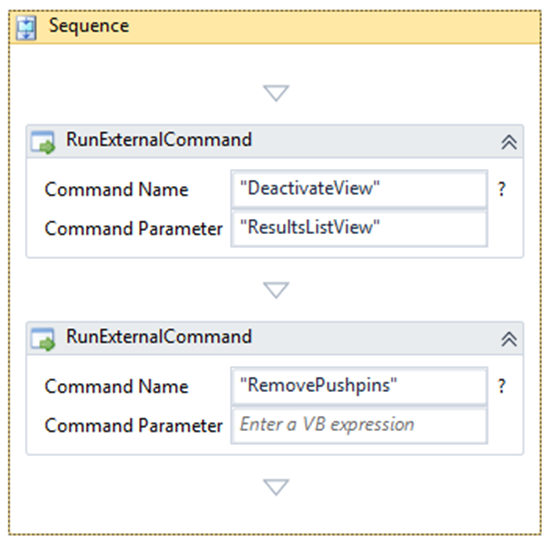548x541 pixels.
Task: Select the first RunExternalCommand title bar
Action: tap(275, 142)
